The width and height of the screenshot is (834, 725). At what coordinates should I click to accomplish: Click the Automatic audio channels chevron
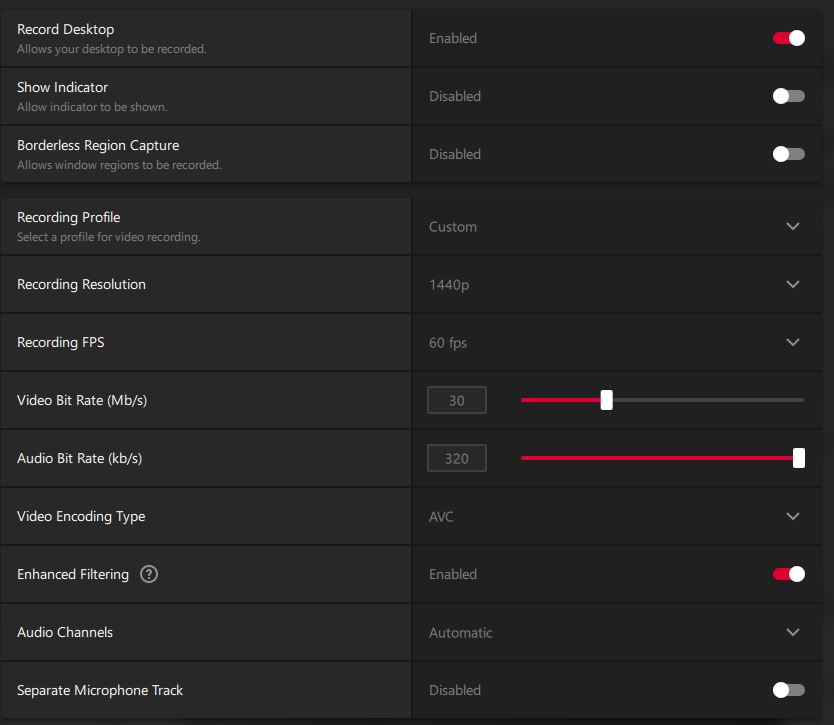(793, 633)
